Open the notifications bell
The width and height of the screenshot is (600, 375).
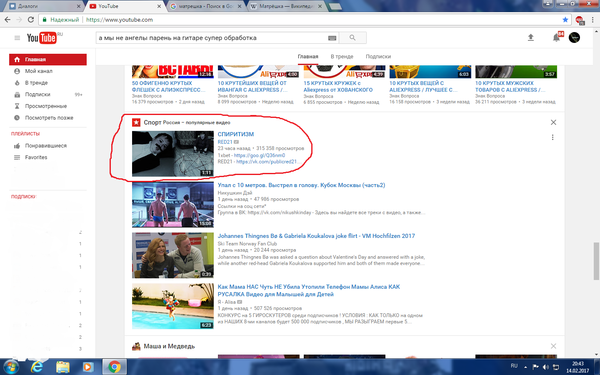(556, 38)
